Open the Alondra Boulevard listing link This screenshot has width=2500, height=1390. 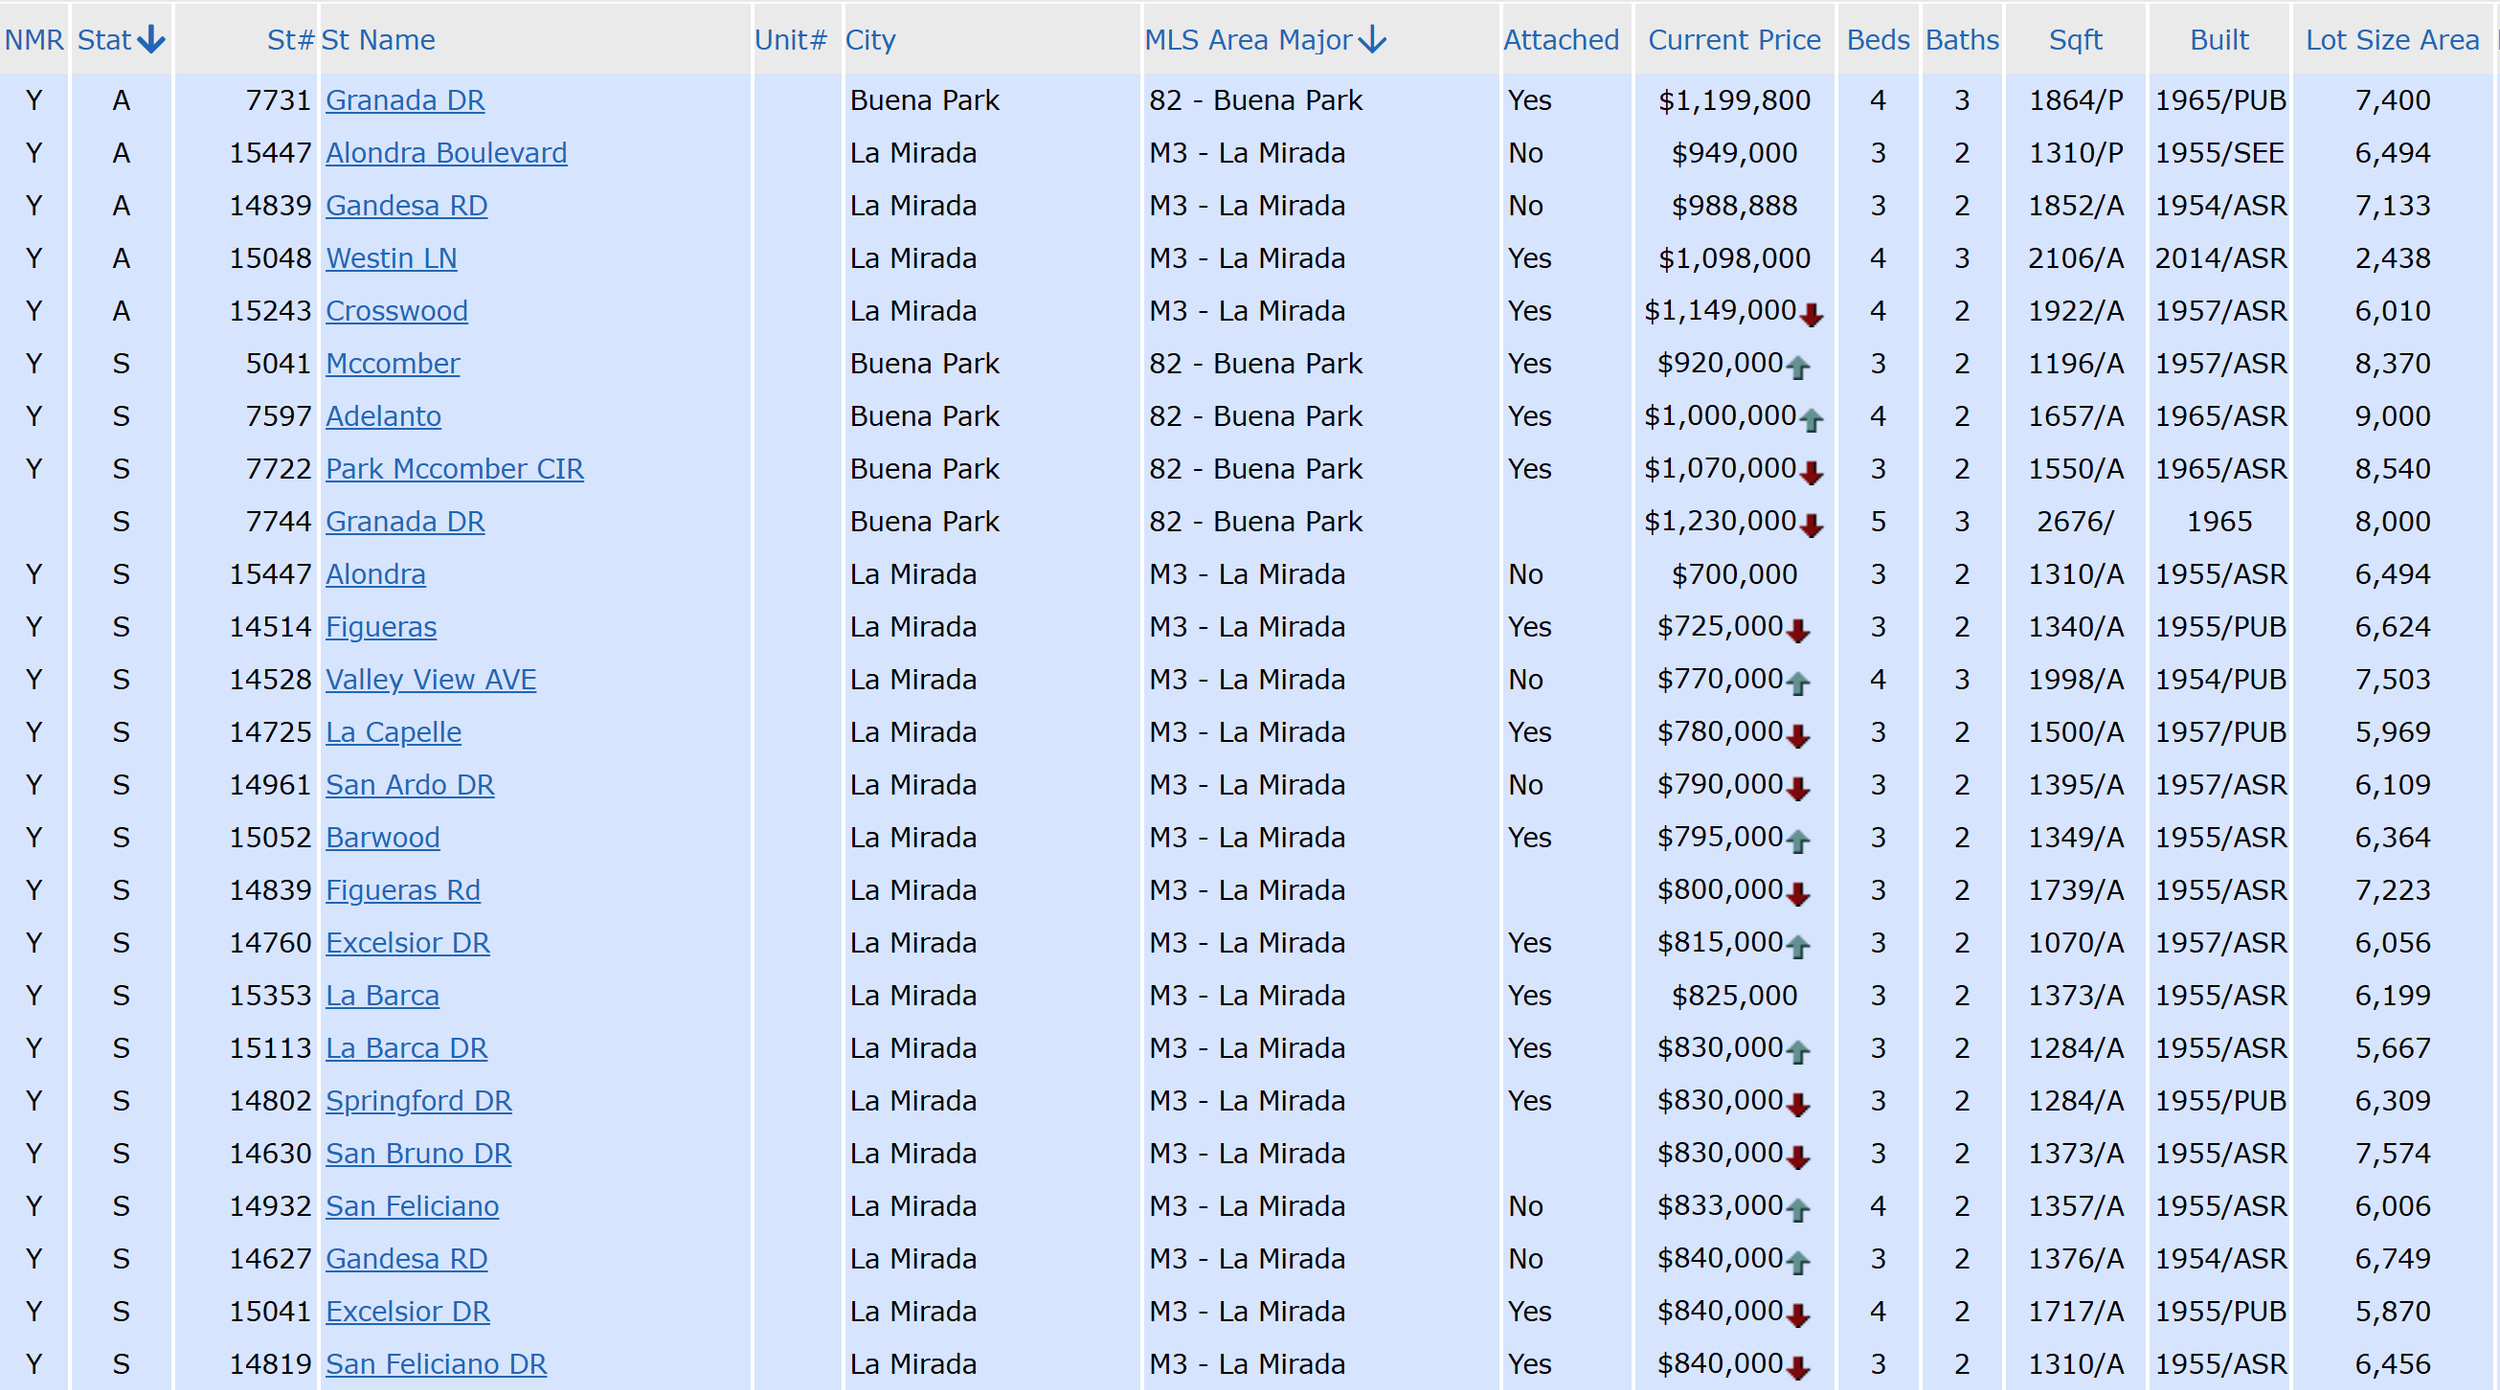click(446, 153)
